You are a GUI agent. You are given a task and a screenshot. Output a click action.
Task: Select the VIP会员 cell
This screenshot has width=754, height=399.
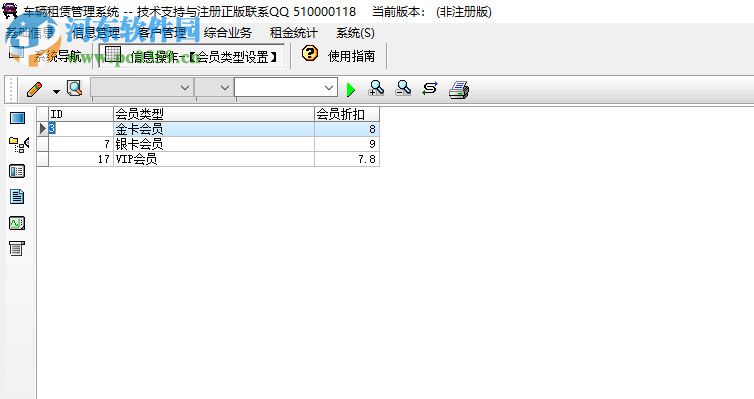point(214,159)
